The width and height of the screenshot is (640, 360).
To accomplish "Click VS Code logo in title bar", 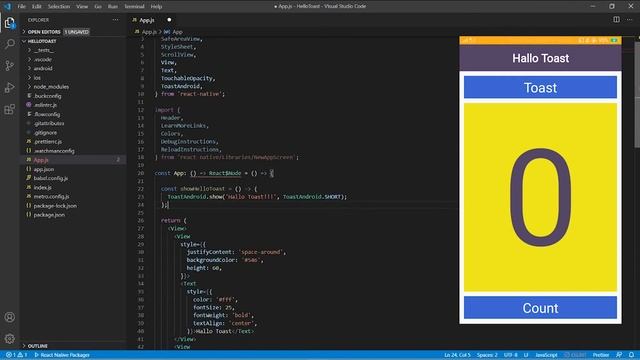I will coord(7,6).
